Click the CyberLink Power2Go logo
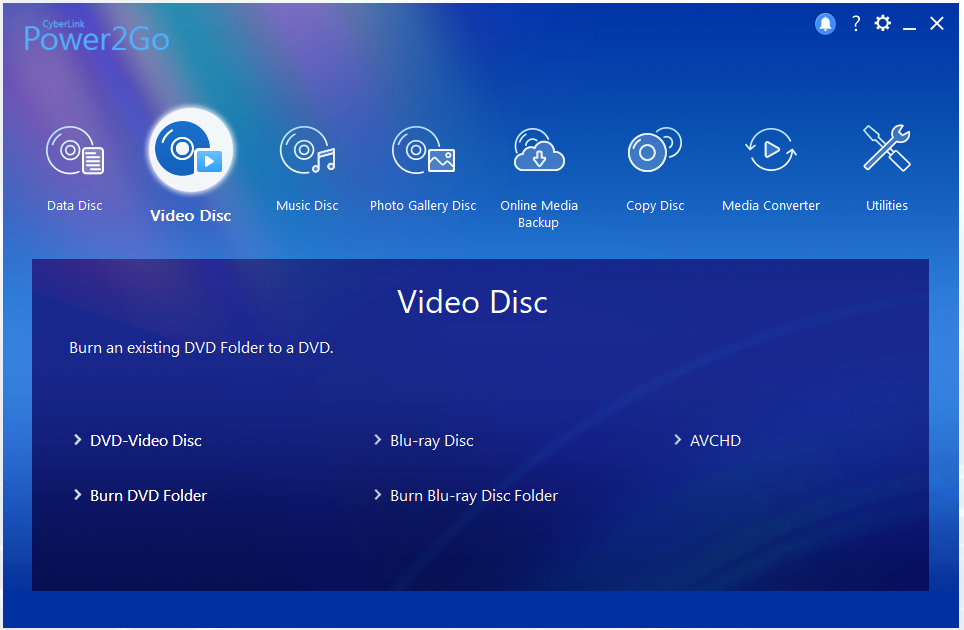The height and width of the screenshot is (630, 964). click(x=97, y=36)
